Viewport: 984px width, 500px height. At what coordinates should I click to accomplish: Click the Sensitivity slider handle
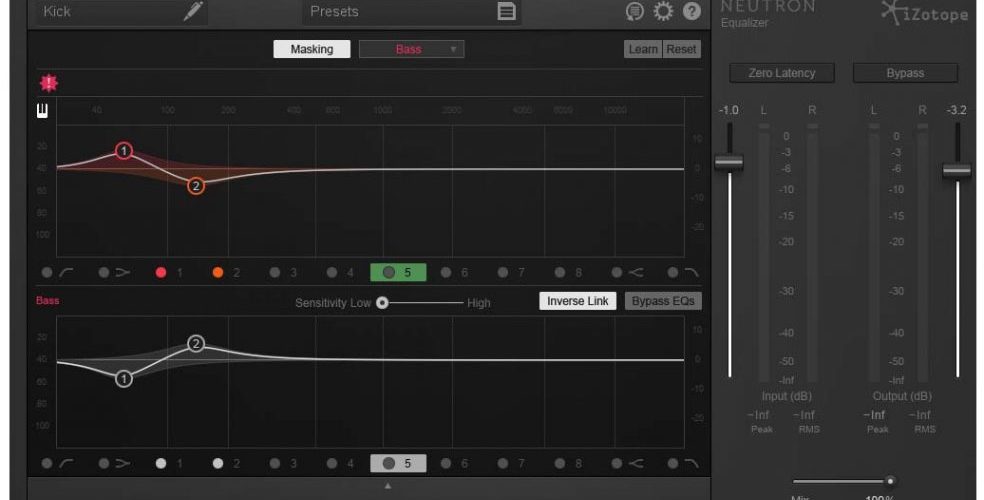(382, 303)
